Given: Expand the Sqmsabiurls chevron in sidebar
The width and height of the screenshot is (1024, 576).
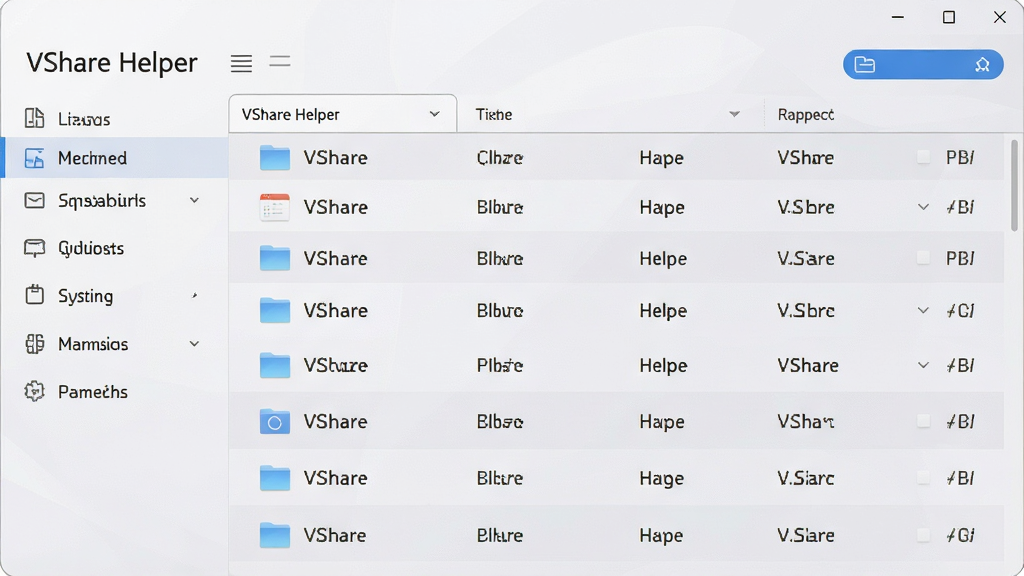Looking at the screenshot, I should pos(194,200).
